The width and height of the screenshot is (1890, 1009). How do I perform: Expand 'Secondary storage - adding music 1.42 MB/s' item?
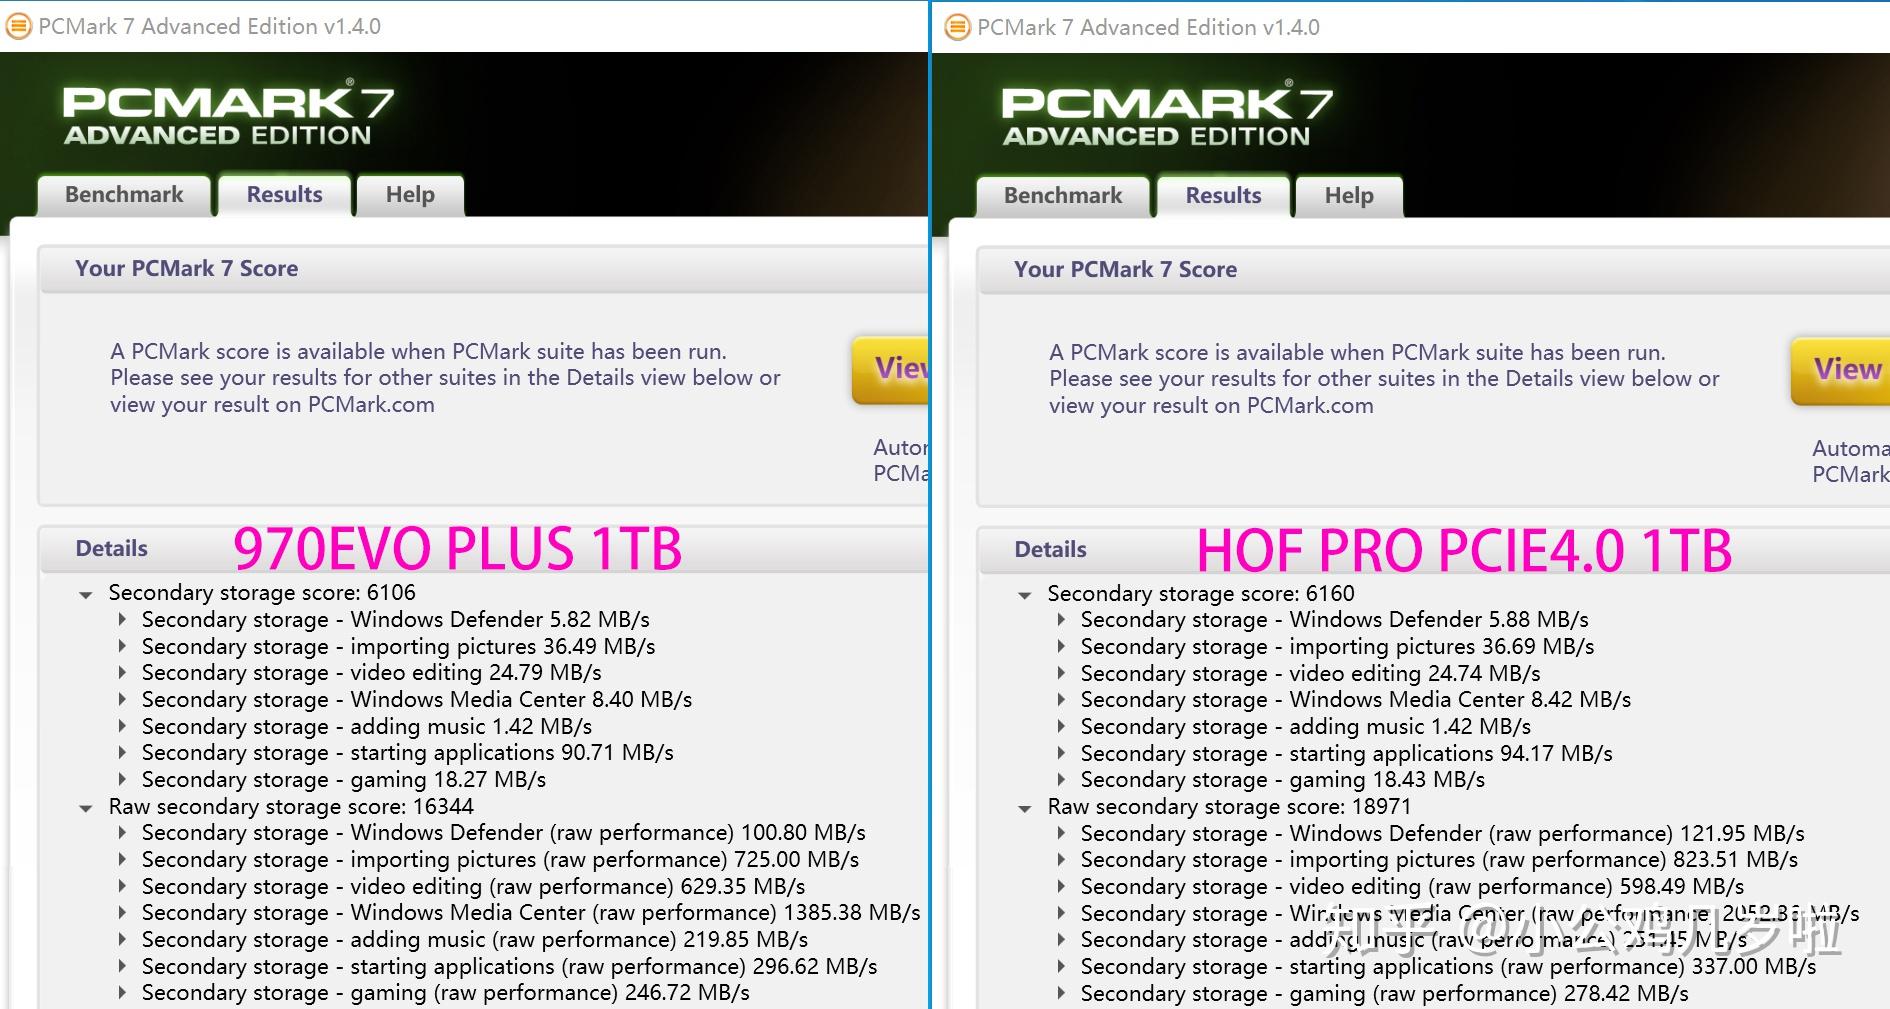[124, 726]
